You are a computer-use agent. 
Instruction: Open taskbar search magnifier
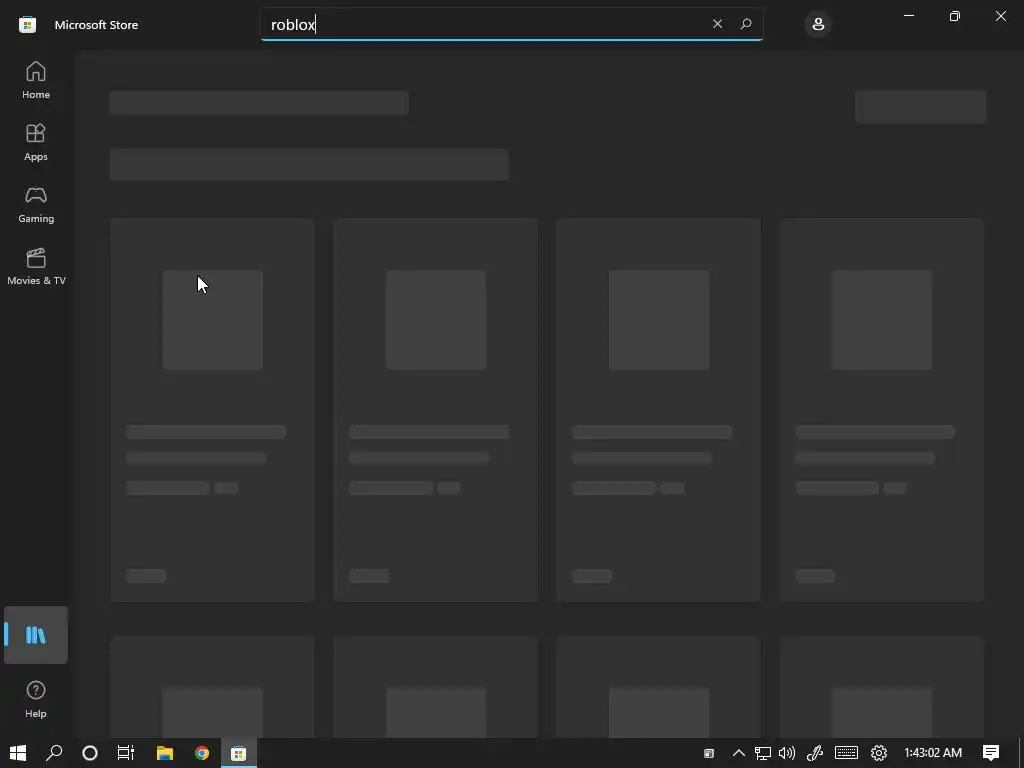(x=54, y=753)
